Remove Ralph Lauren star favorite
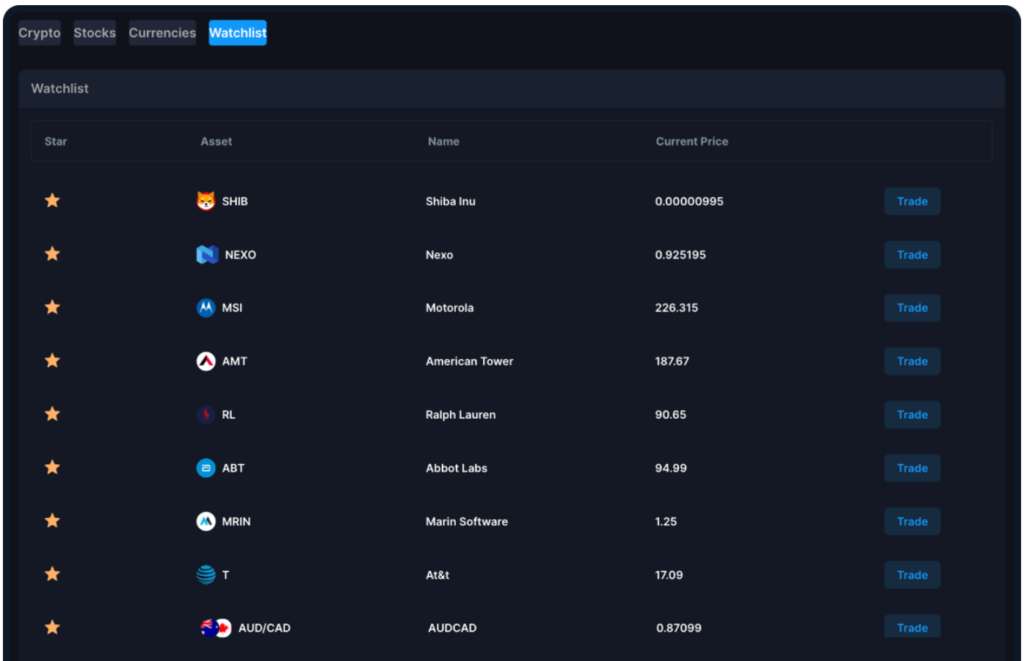Viewport: 1024px width, 661px height. click(x=52, y=414)
